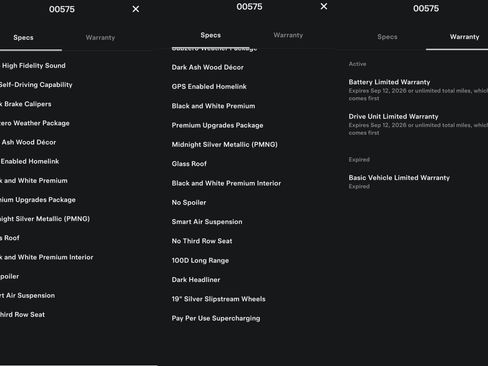488x366 pixels.
Task: Select the Glass Roof spec item
Action: pos(189,164)
